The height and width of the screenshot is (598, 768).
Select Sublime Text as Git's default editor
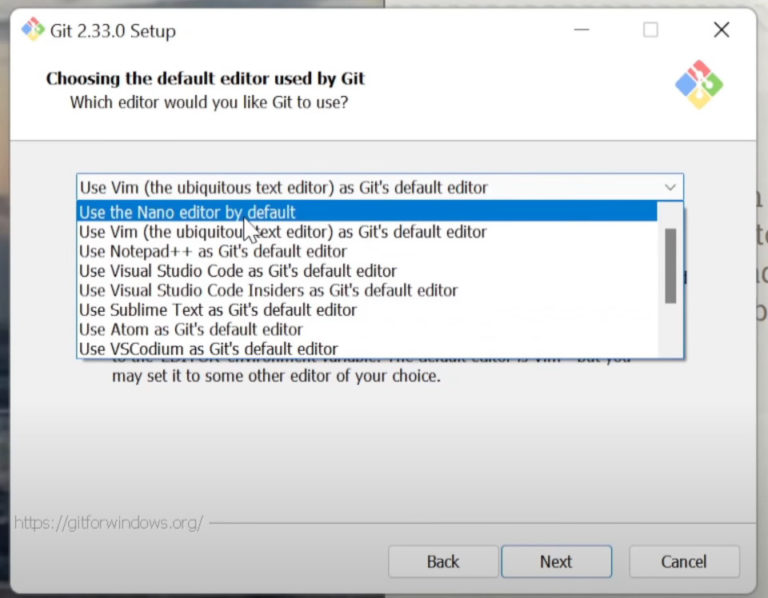click(x=367, y=310)
